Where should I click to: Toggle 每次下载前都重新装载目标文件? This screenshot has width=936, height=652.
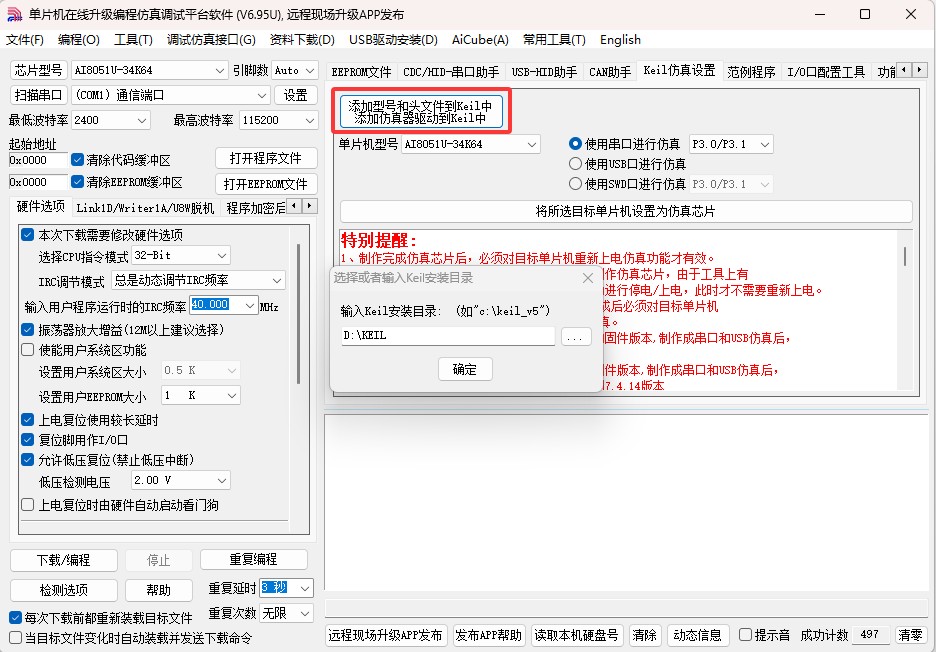click(x=16, y=617)
